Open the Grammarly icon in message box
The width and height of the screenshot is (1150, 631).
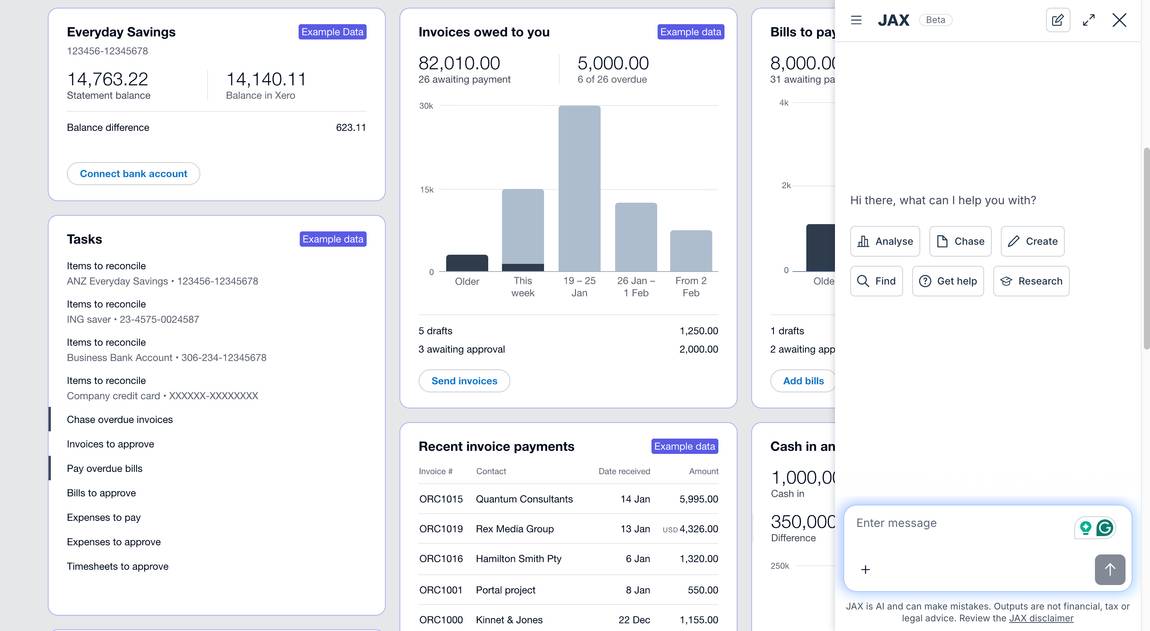click(1105, 528)
